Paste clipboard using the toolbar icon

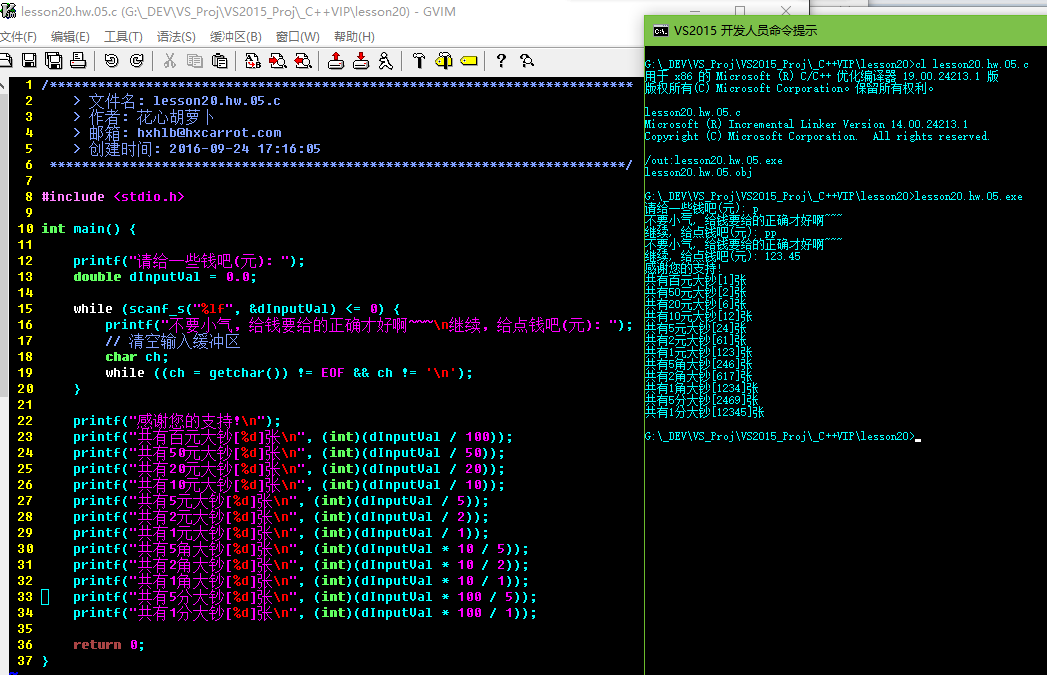[220, 61]
